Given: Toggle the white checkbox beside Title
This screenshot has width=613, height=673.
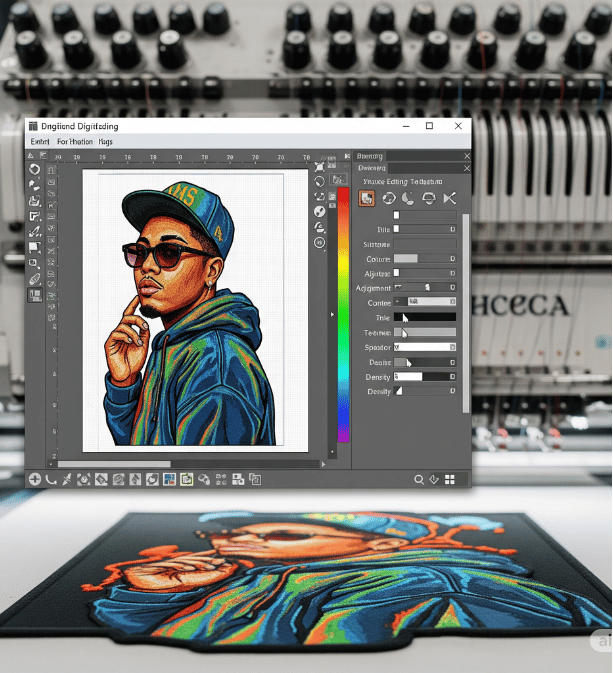Looking at the screenshot, I should click(x=396, y=230).
